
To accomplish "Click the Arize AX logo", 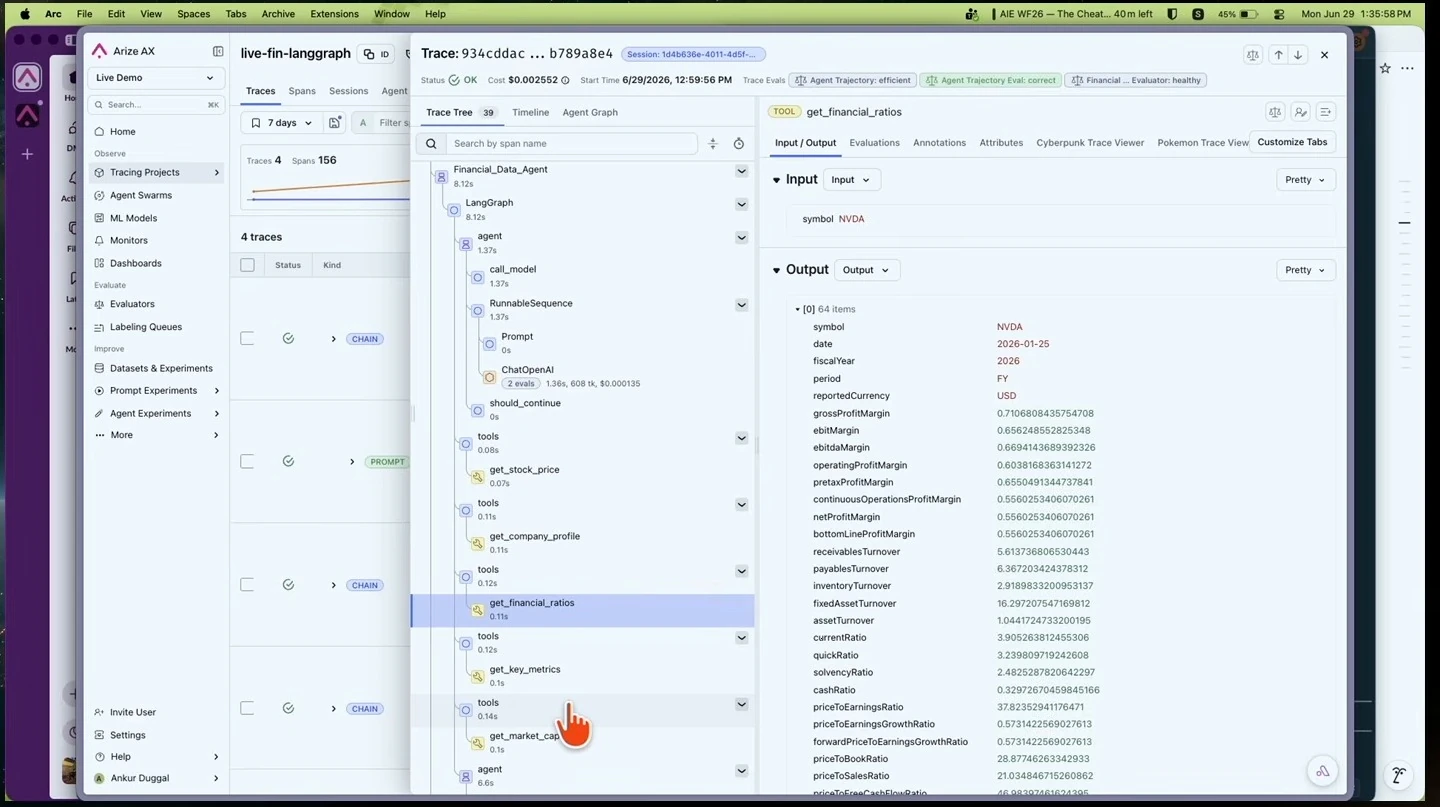I will 99,51.
